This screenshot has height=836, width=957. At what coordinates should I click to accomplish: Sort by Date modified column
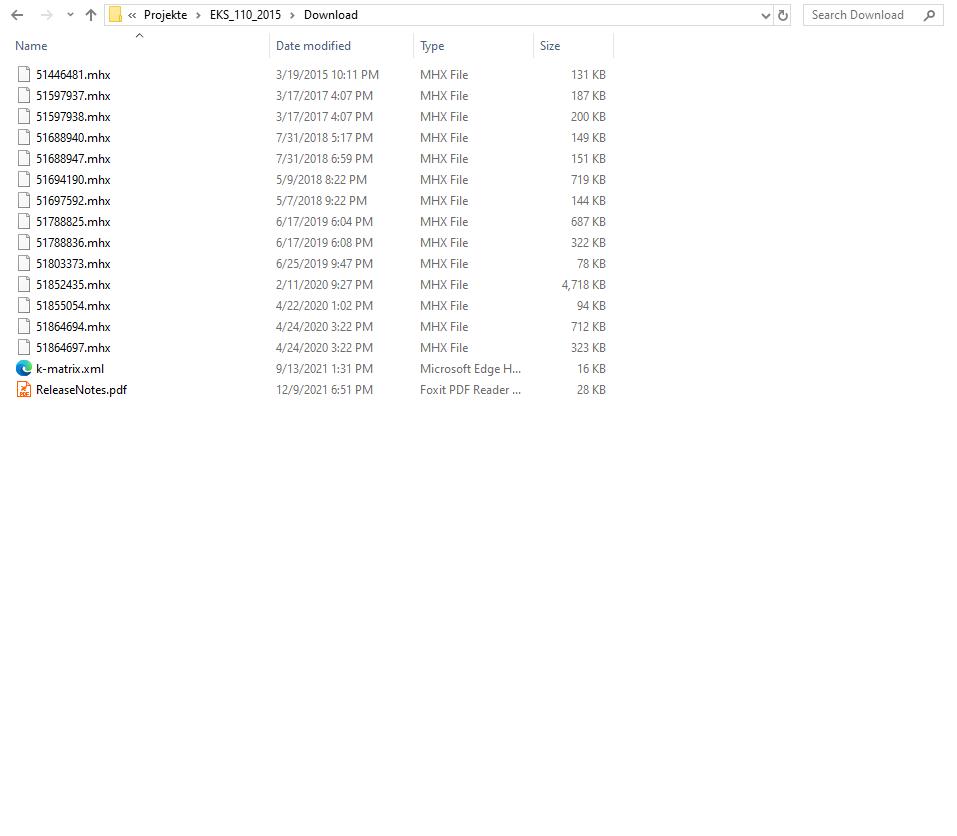(313, 46)
